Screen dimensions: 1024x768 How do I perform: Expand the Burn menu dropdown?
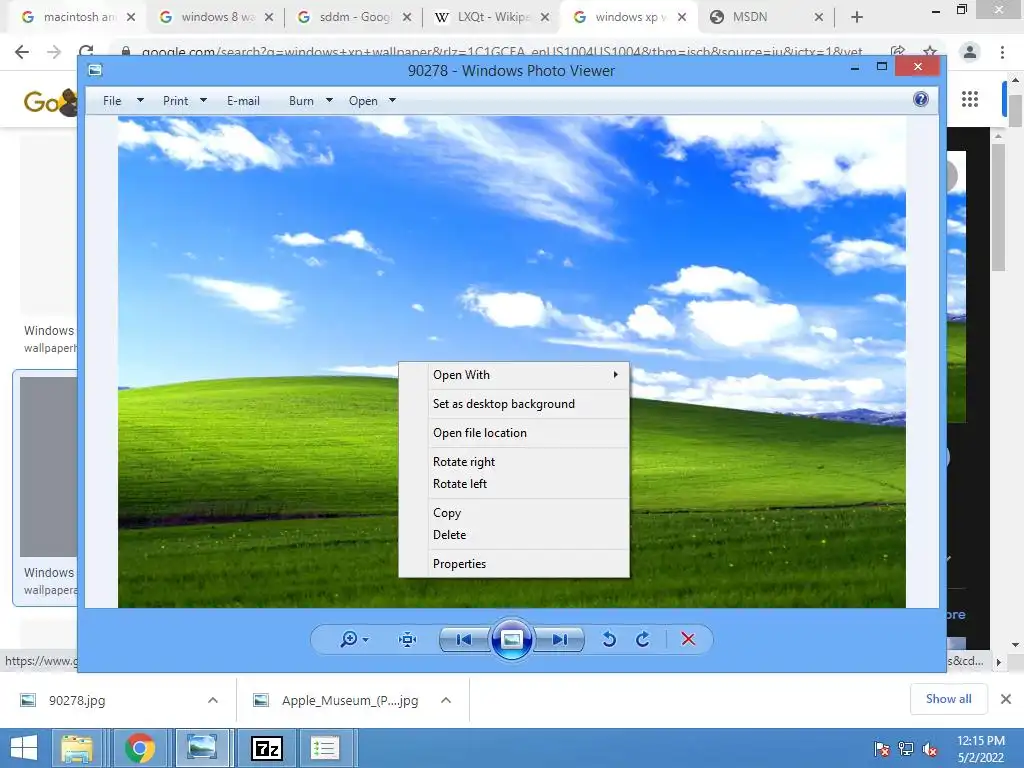[329, 101]
